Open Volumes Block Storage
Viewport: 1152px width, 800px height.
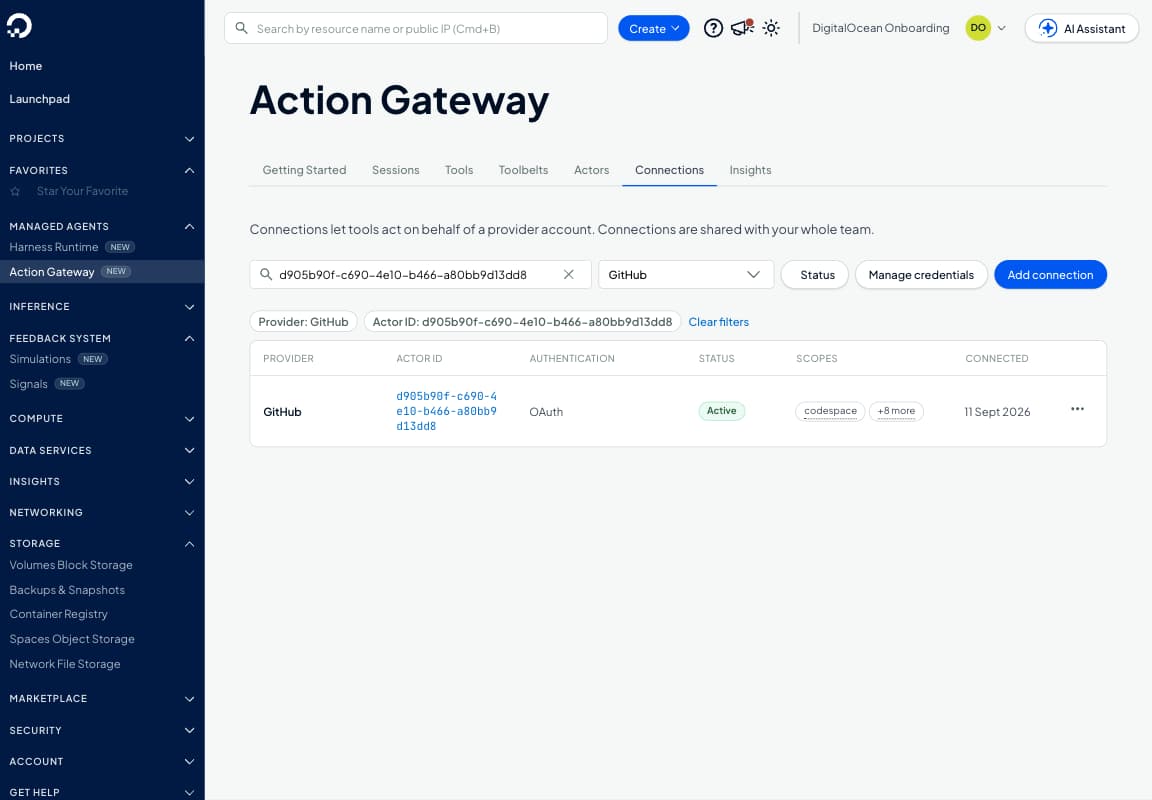coord(71,565)
